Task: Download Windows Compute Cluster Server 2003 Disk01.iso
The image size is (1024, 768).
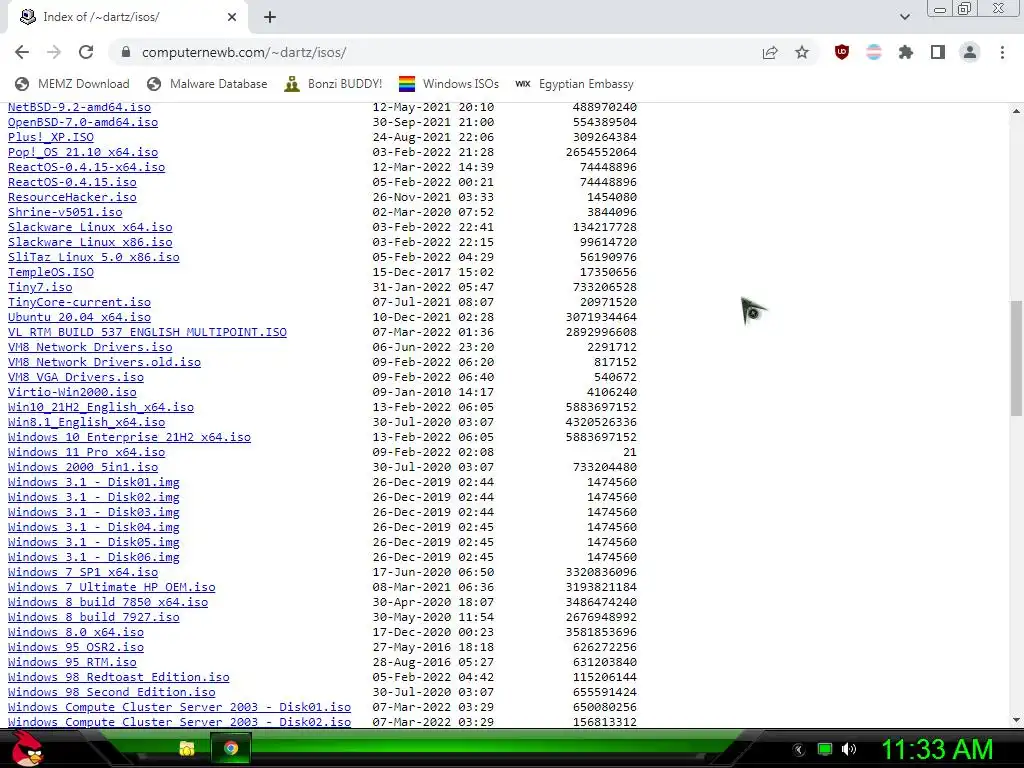Action: (x=180, y=708)
